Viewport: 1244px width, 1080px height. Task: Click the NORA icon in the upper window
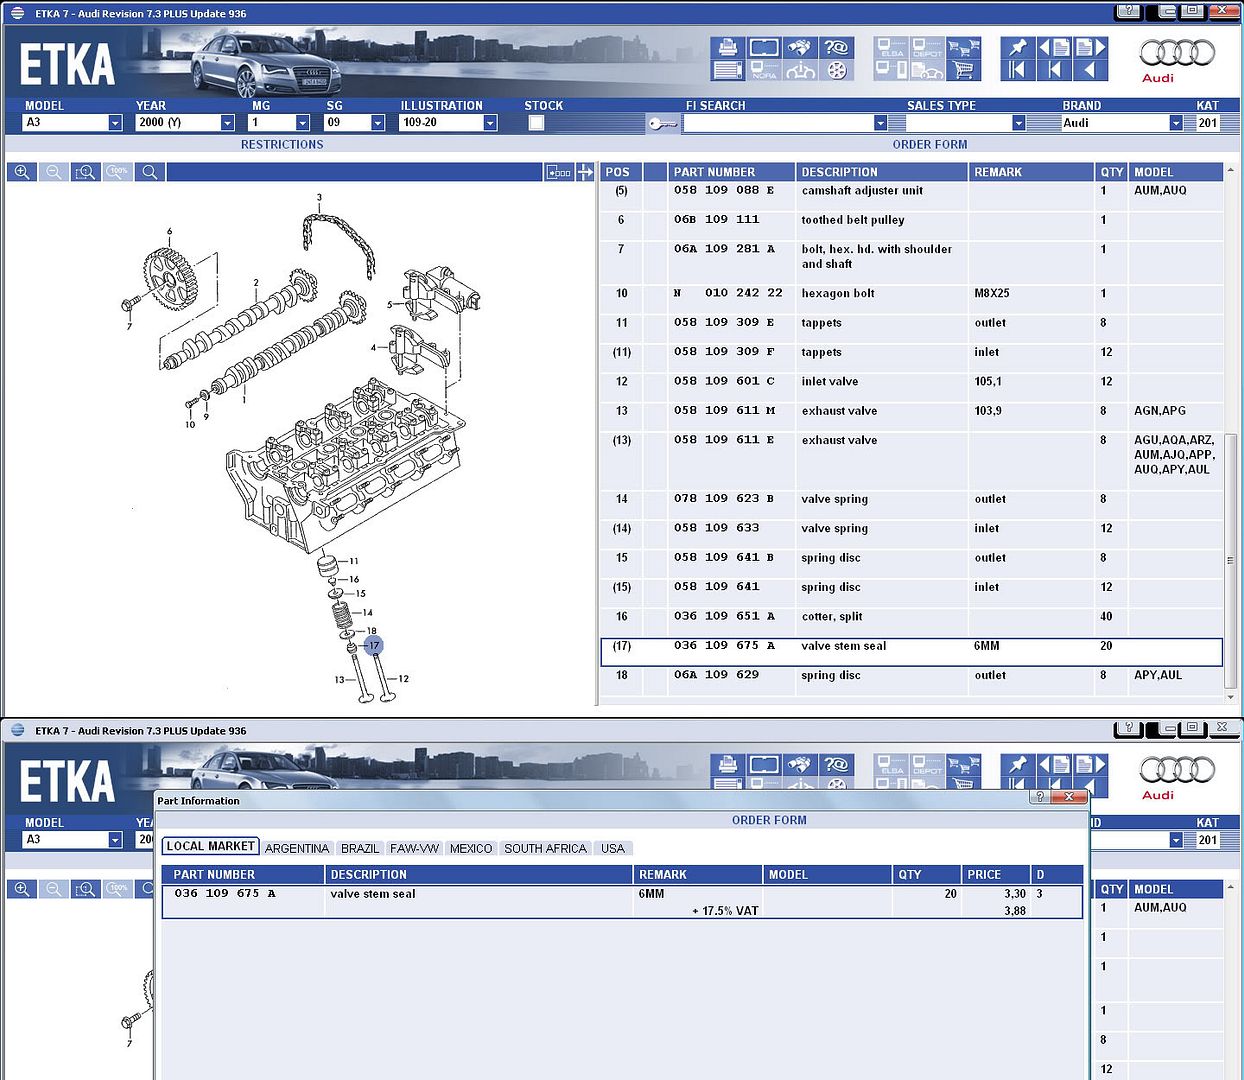(764, 70)
